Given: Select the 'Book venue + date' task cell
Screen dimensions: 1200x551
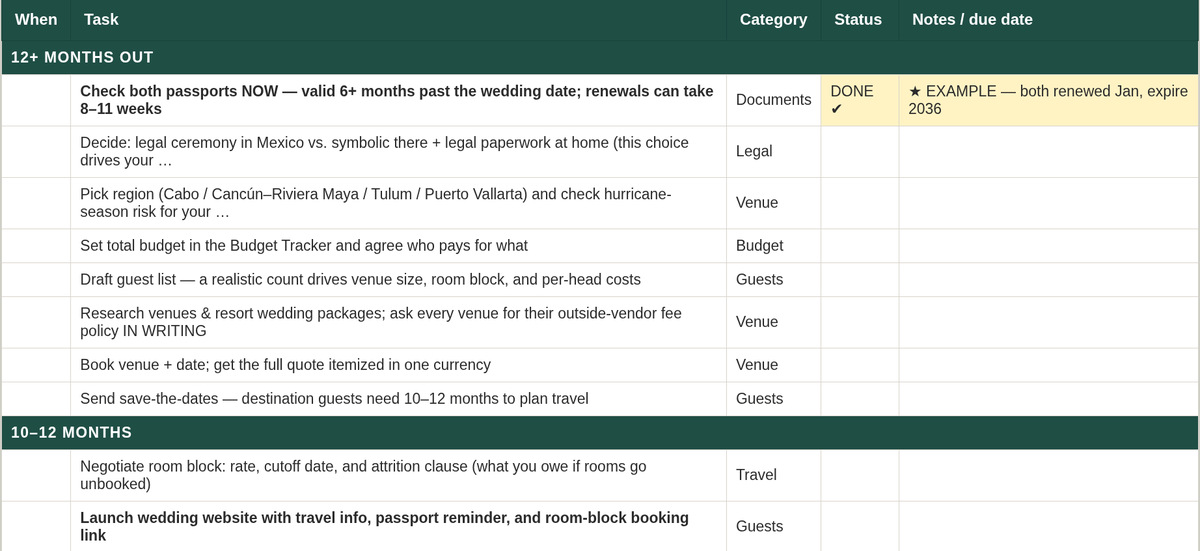Looking at the screenshot, I should tap(399, 365).
